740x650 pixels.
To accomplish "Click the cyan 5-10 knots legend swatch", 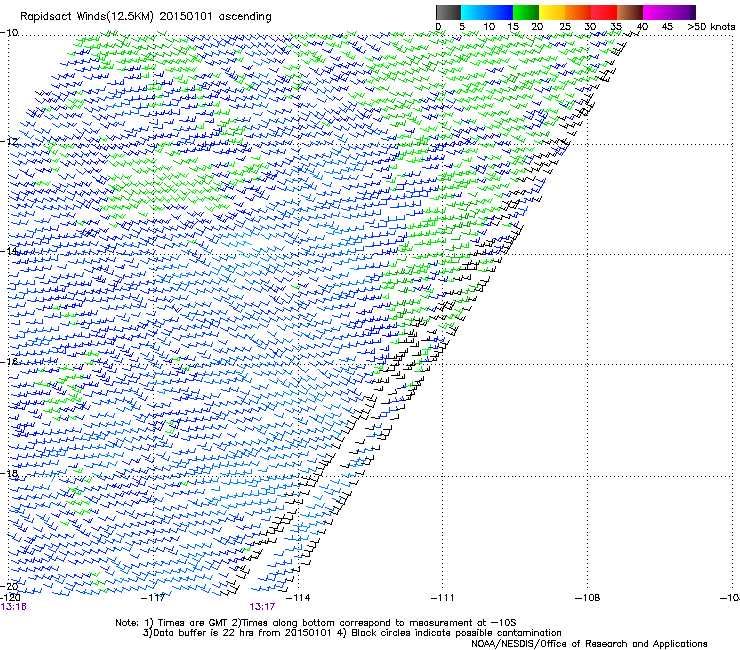I will [x=474, y=12].
